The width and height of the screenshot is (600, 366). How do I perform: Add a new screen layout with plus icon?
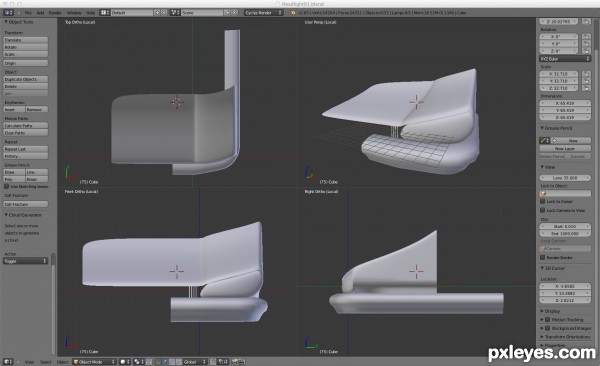point(157,13)
